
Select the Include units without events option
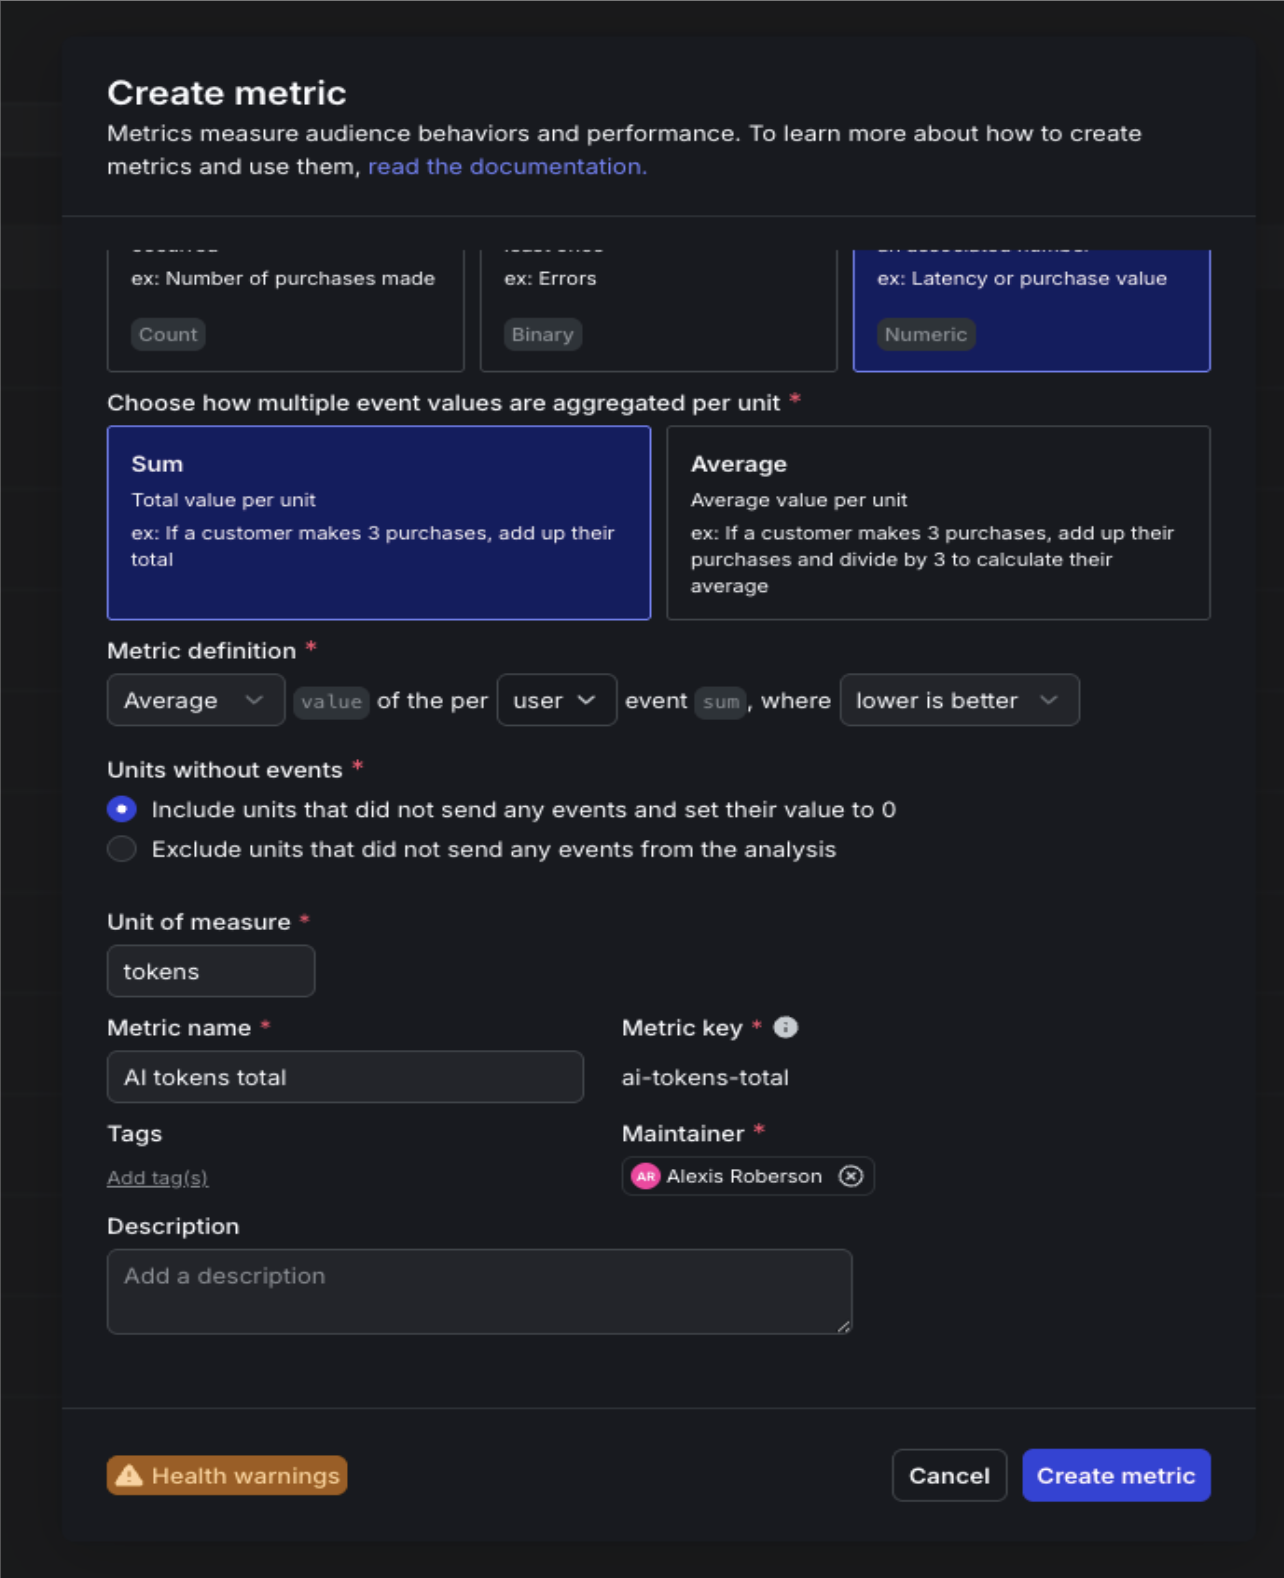click(x=121, y=809)
